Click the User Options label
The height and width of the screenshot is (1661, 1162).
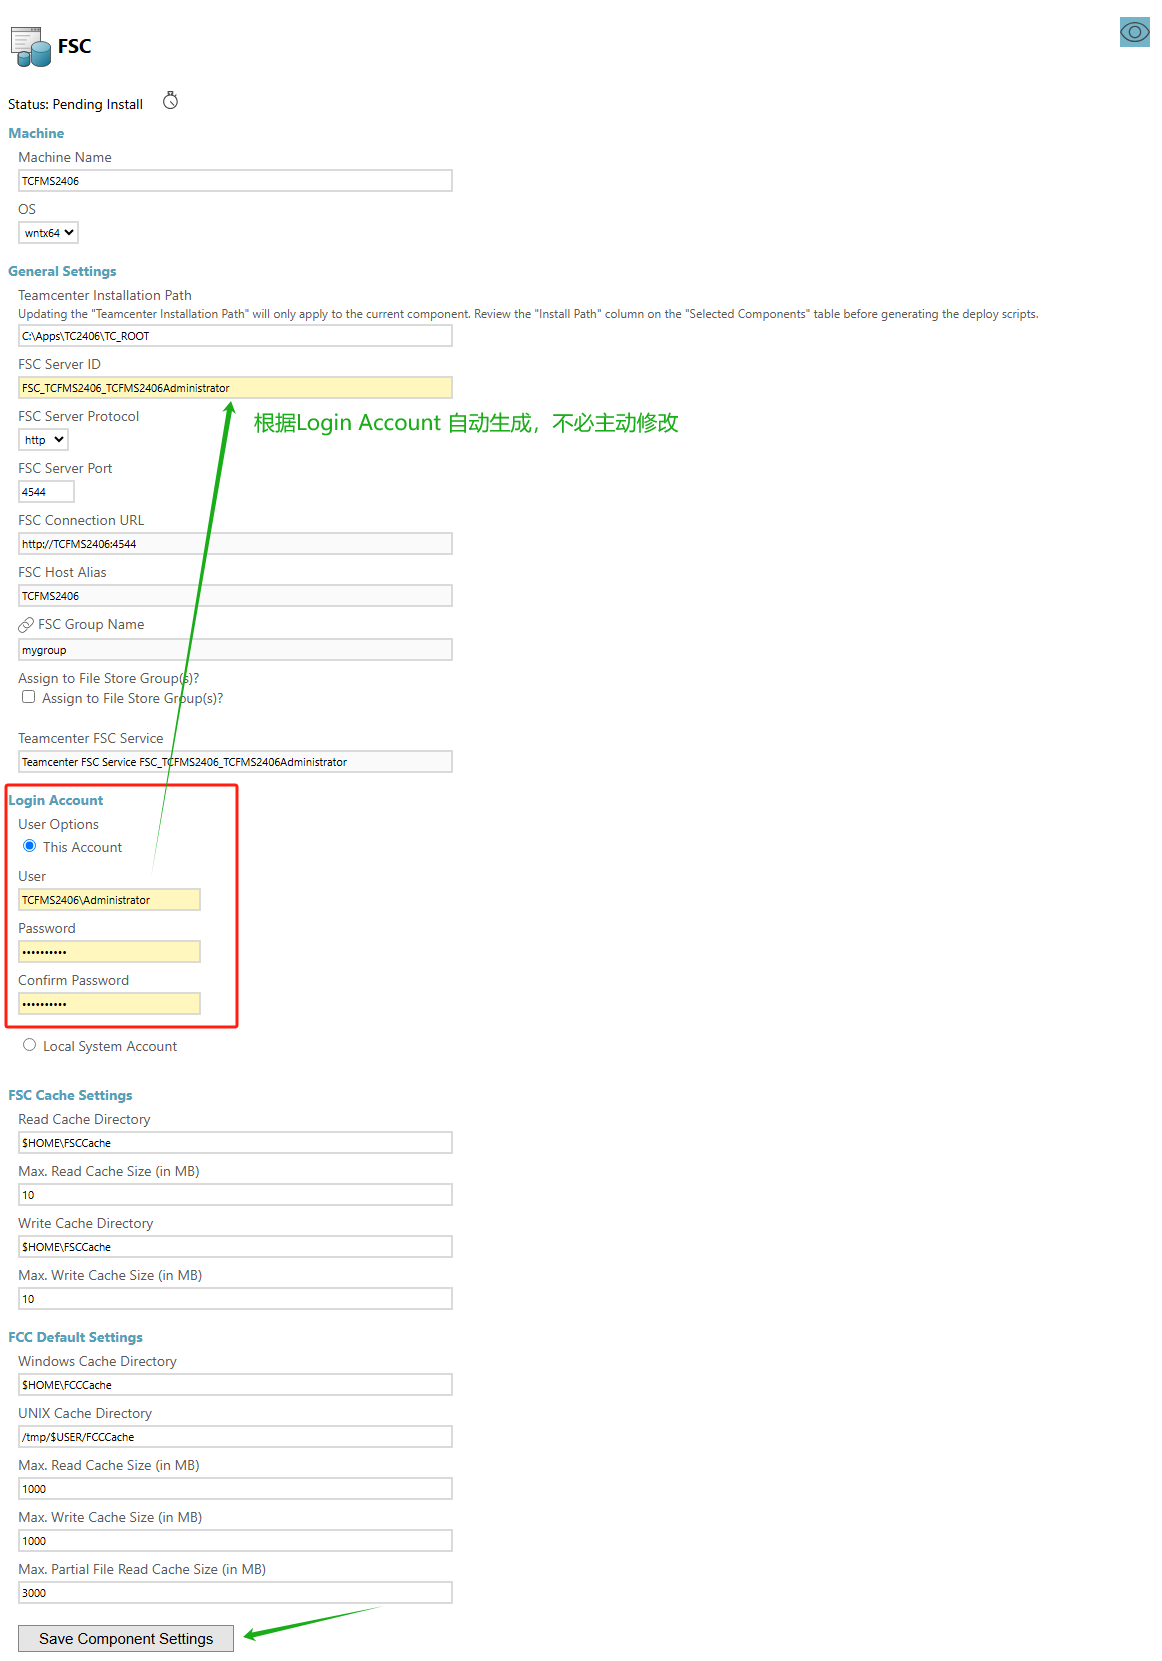tap(58, 824)
